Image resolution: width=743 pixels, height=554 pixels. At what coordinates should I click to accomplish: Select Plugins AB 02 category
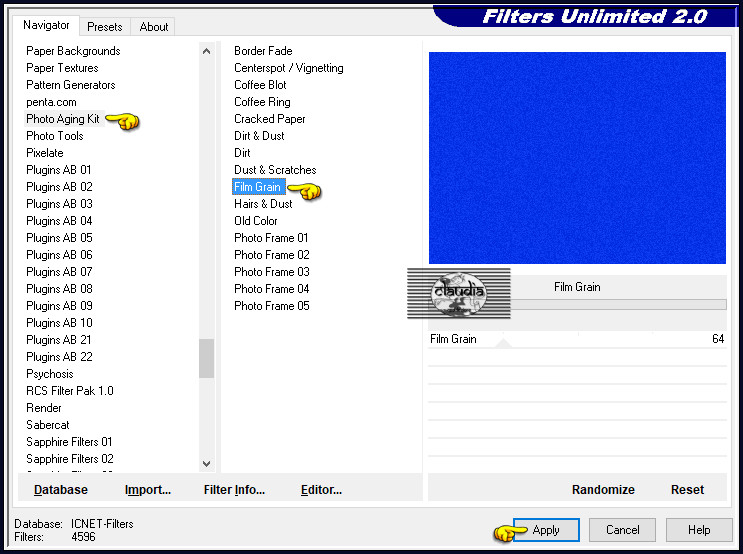[x=59, y=187]
